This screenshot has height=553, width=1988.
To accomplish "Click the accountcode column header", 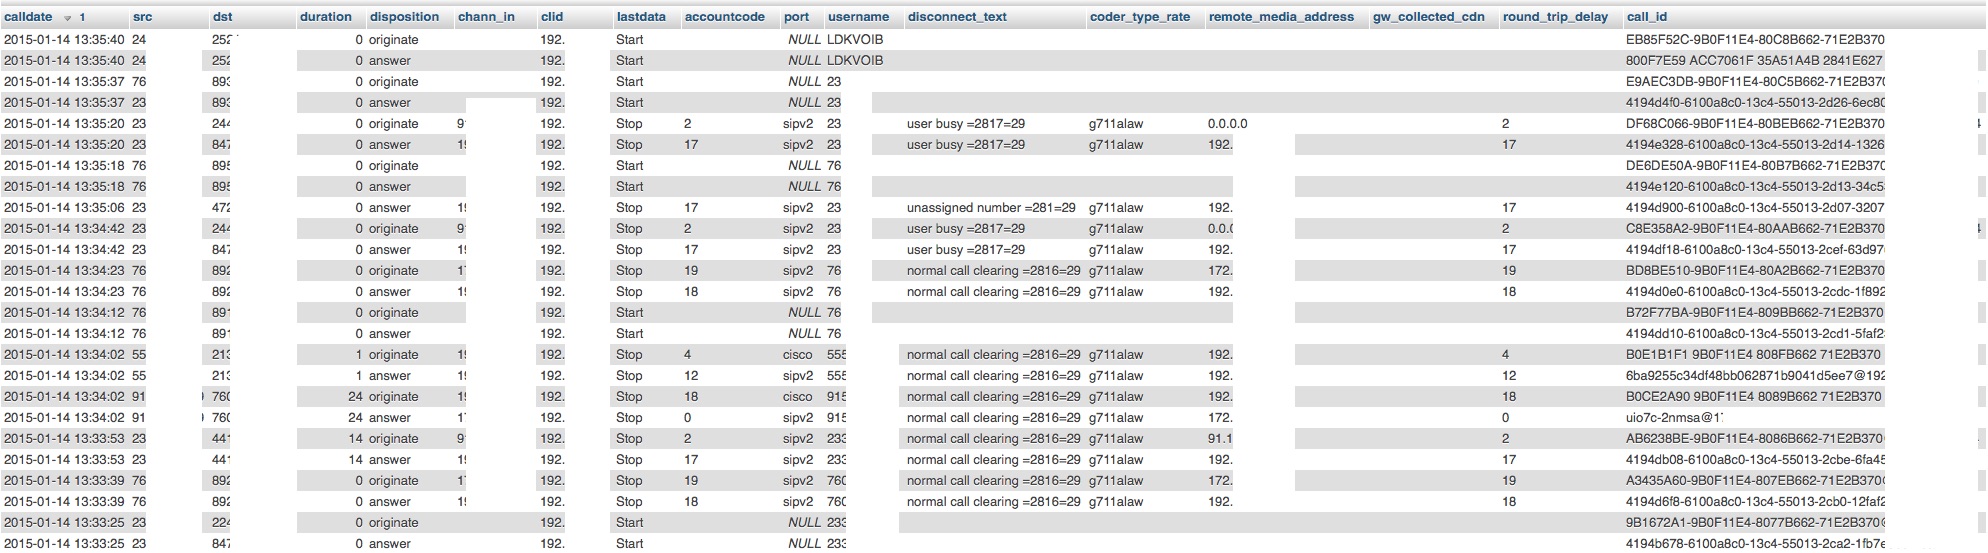I will coord(724,17).
